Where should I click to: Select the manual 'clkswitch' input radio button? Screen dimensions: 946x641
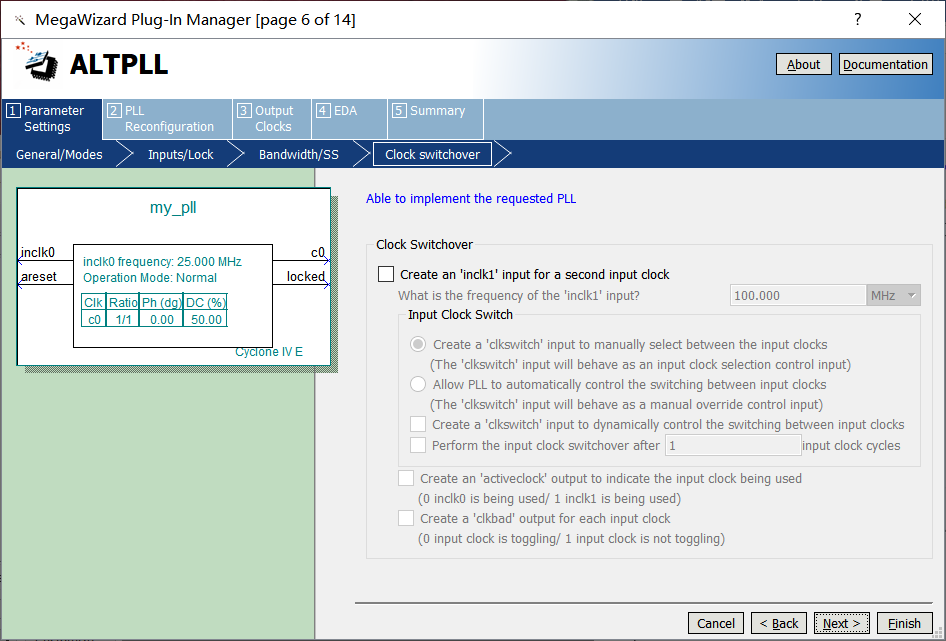point(419,345)
